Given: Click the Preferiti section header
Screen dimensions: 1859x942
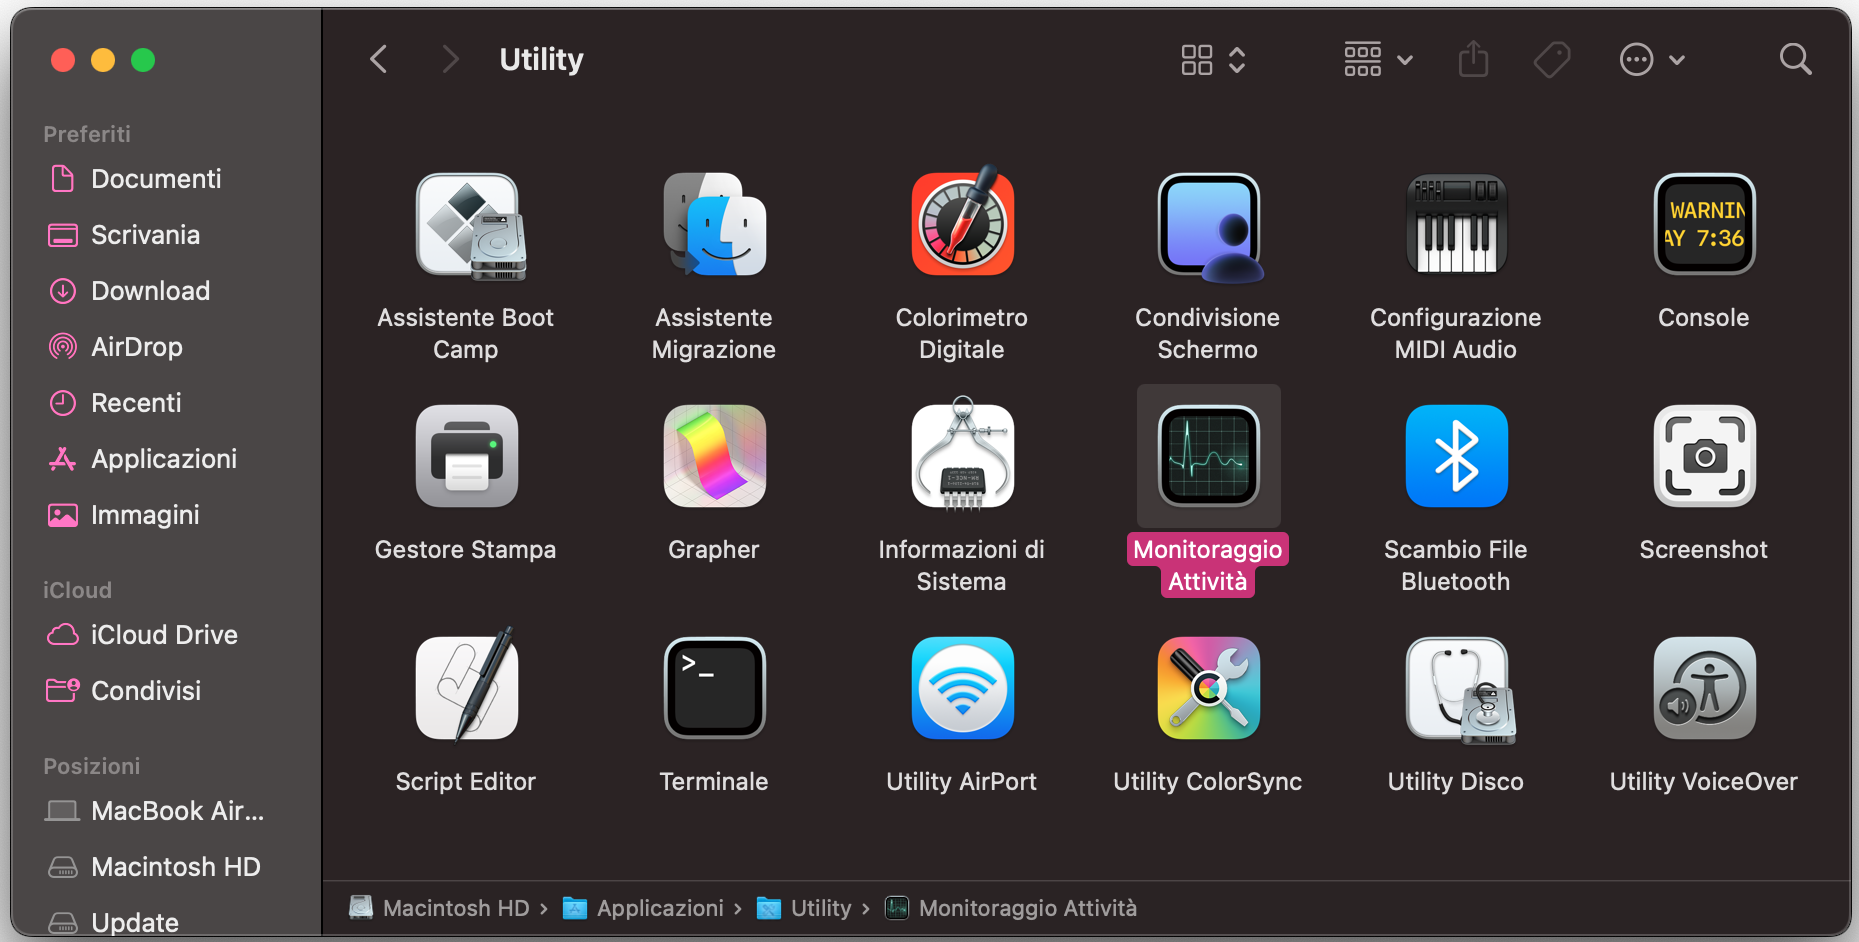Looking at the screenshot, I should pos(87,134).
